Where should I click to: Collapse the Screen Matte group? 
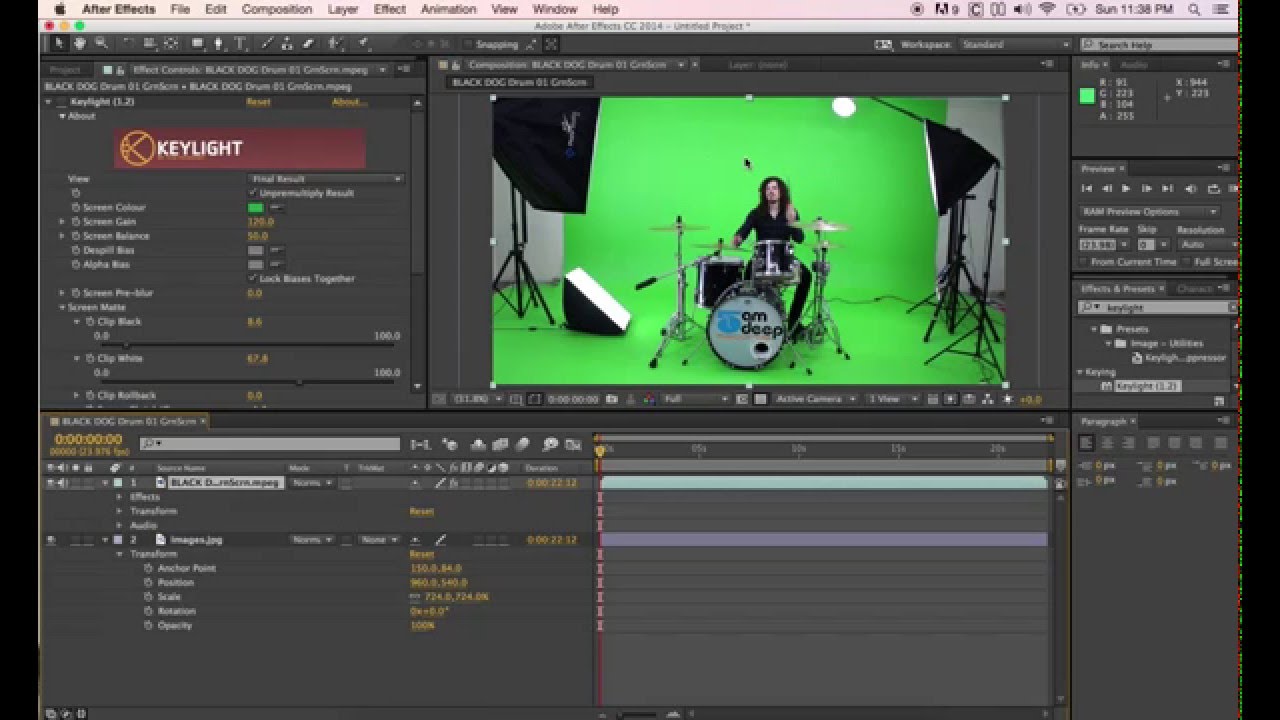coord(62,307)
